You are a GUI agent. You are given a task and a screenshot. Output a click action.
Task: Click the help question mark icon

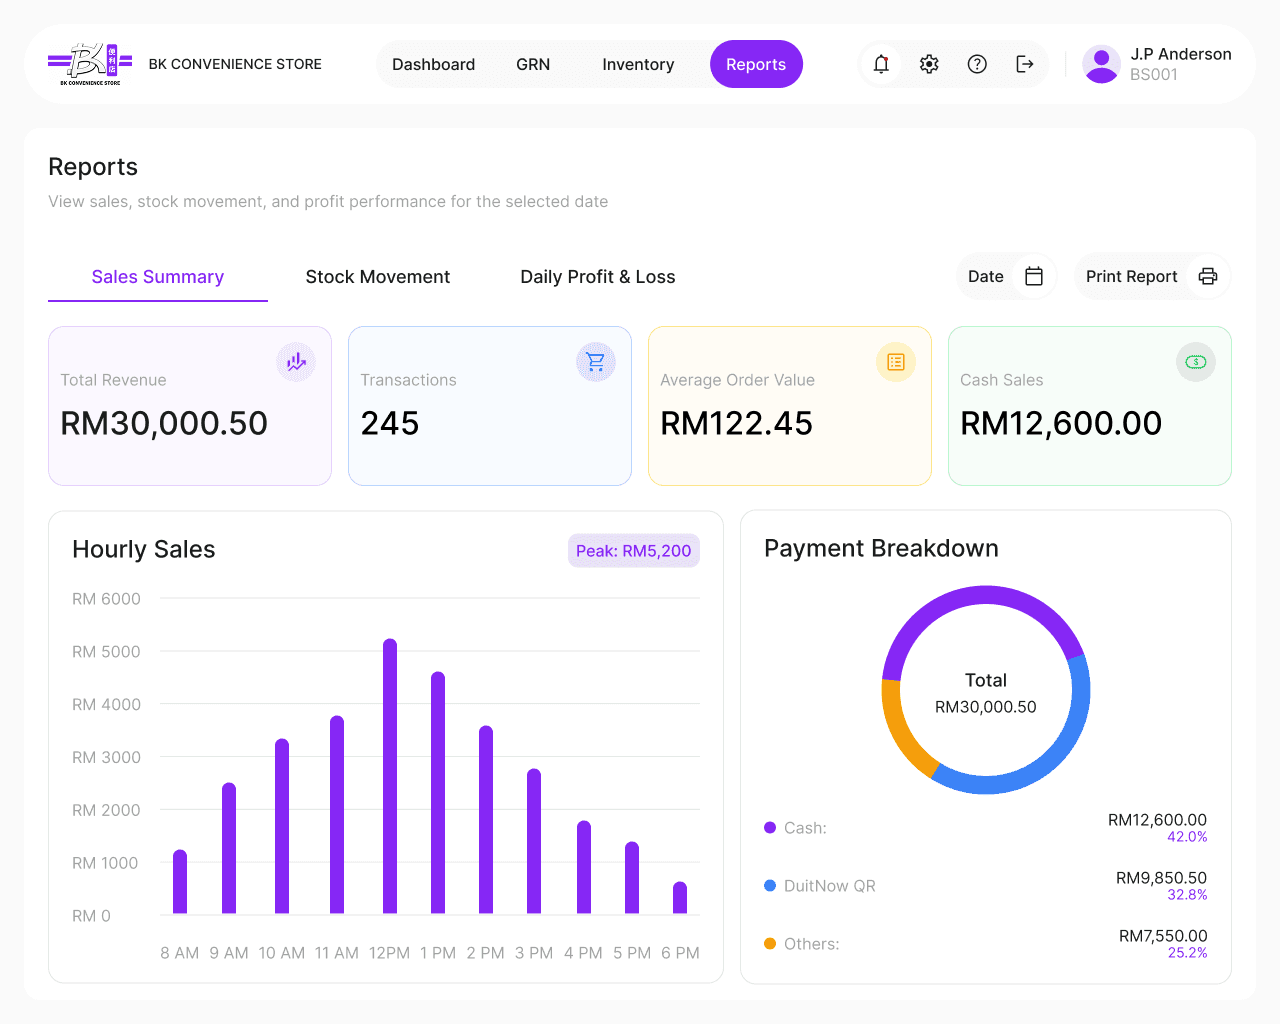click(977, 64)
